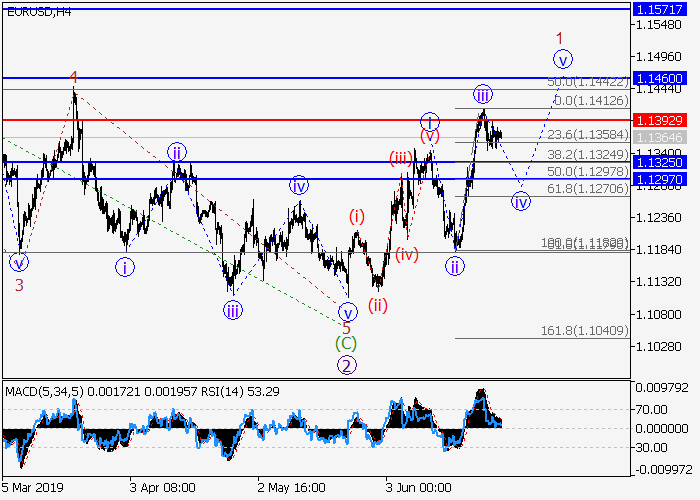Image resolution: width=700 pixels, height=500 pixels.
Task: Select the orange wave 4 label at peak
Action: (x=74, y=77)
